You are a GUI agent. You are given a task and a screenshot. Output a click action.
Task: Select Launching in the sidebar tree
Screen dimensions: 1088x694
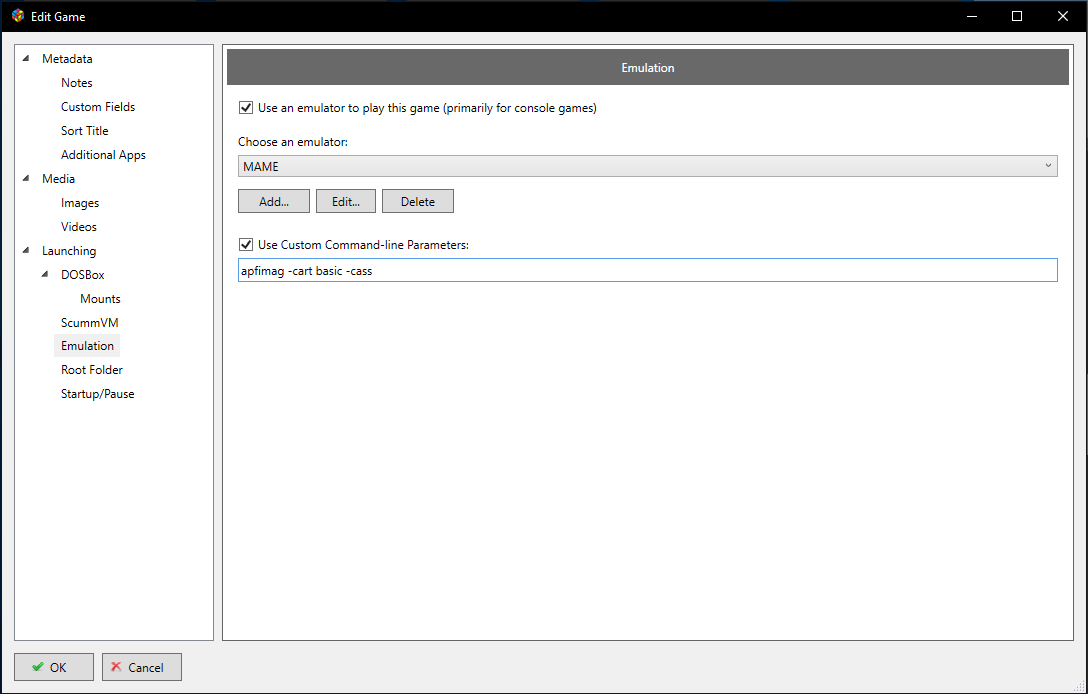pyautogui.click(x=69, y=251)
